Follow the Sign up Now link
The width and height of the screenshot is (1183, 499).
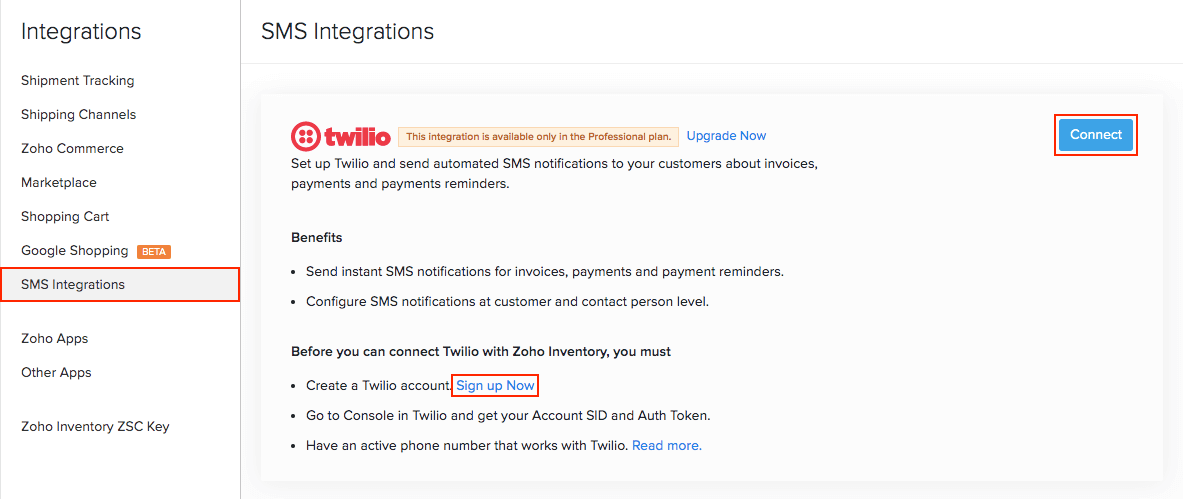[x=495, y=386]
